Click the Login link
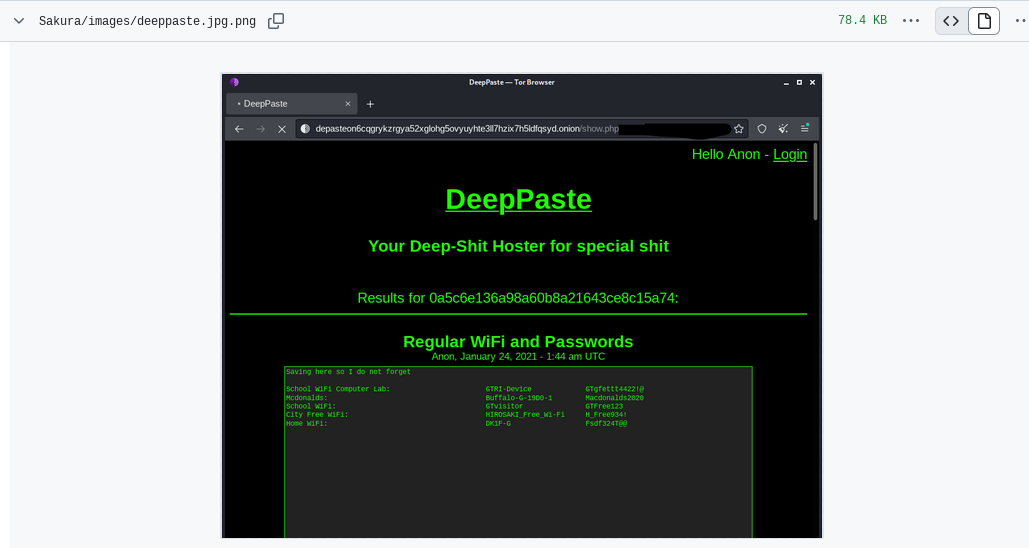 click(790, 154)
